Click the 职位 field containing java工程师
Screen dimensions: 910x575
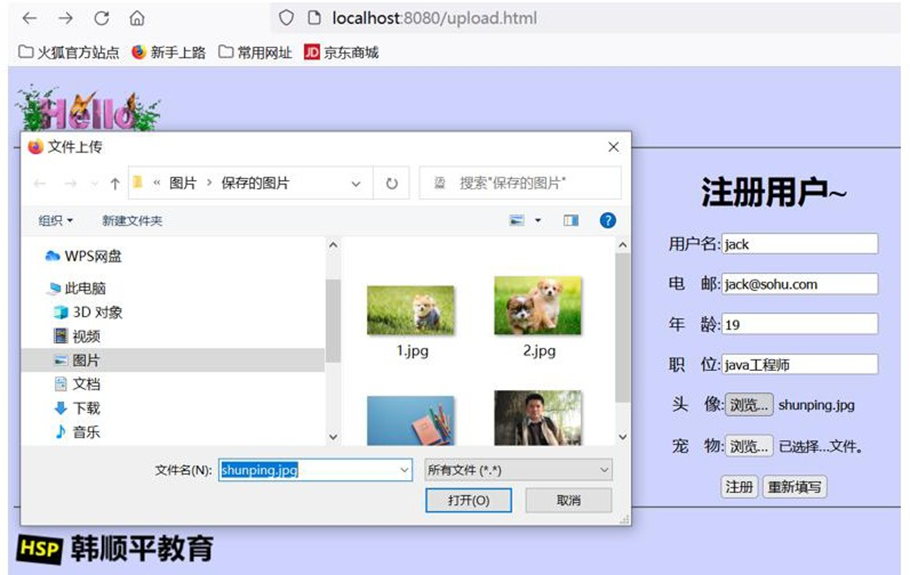[800, 364]
